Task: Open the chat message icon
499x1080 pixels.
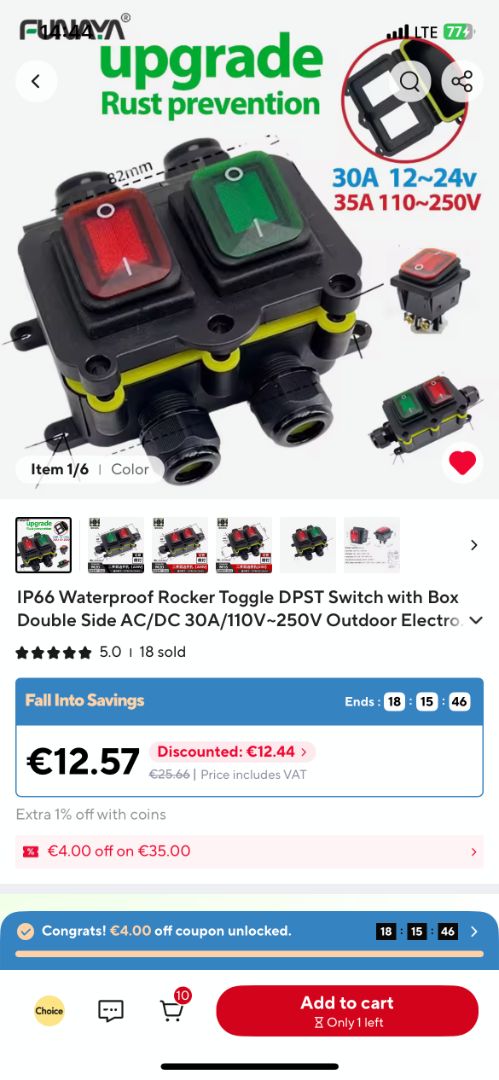Action: click(x=110, y=1010)
